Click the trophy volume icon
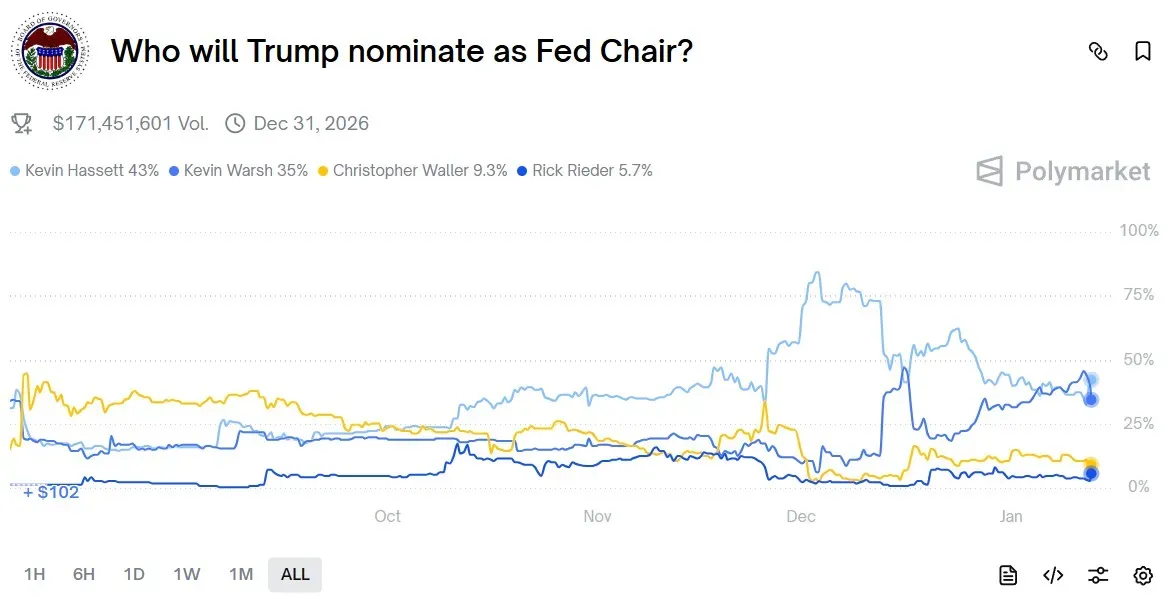1173x602 pixels. [x=21, y=124]
